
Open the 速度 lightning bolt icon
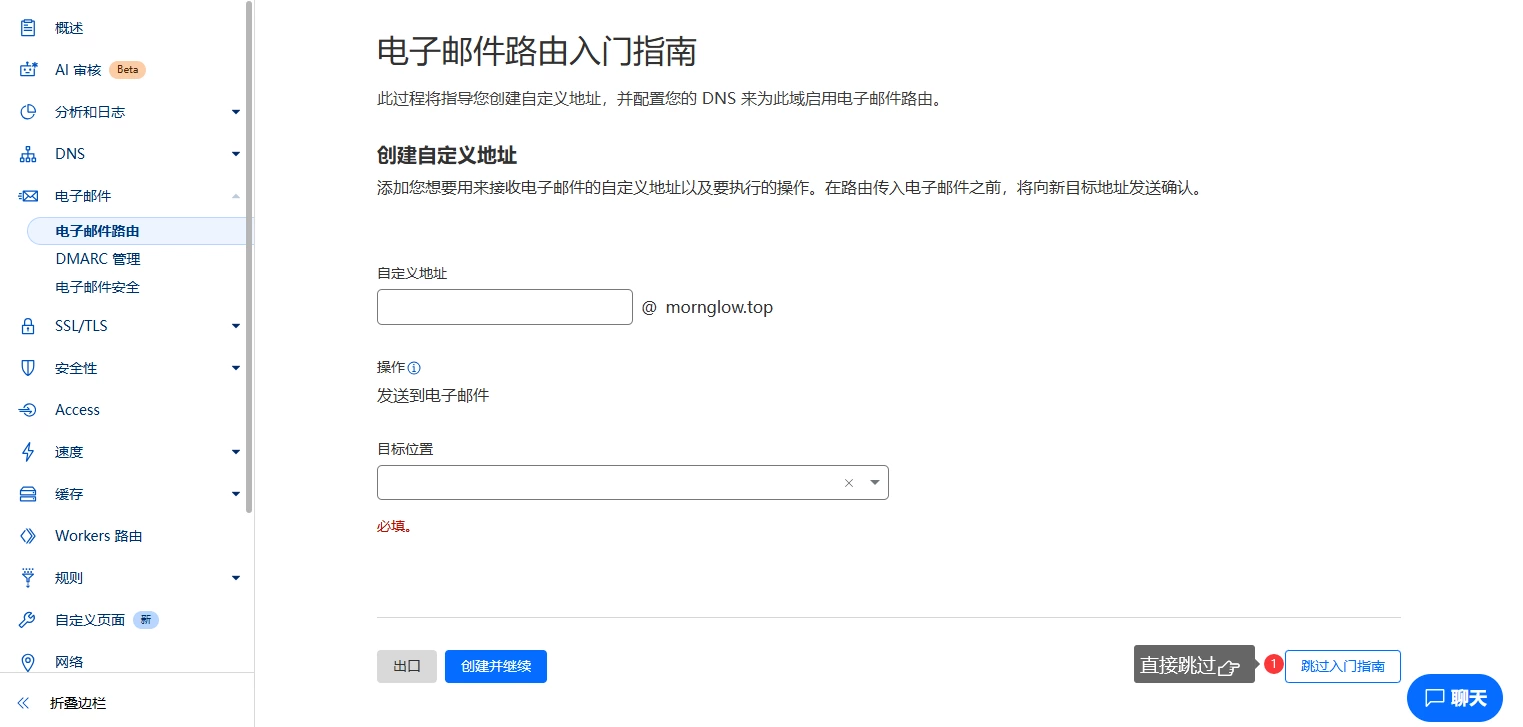(x=29, y=451)
